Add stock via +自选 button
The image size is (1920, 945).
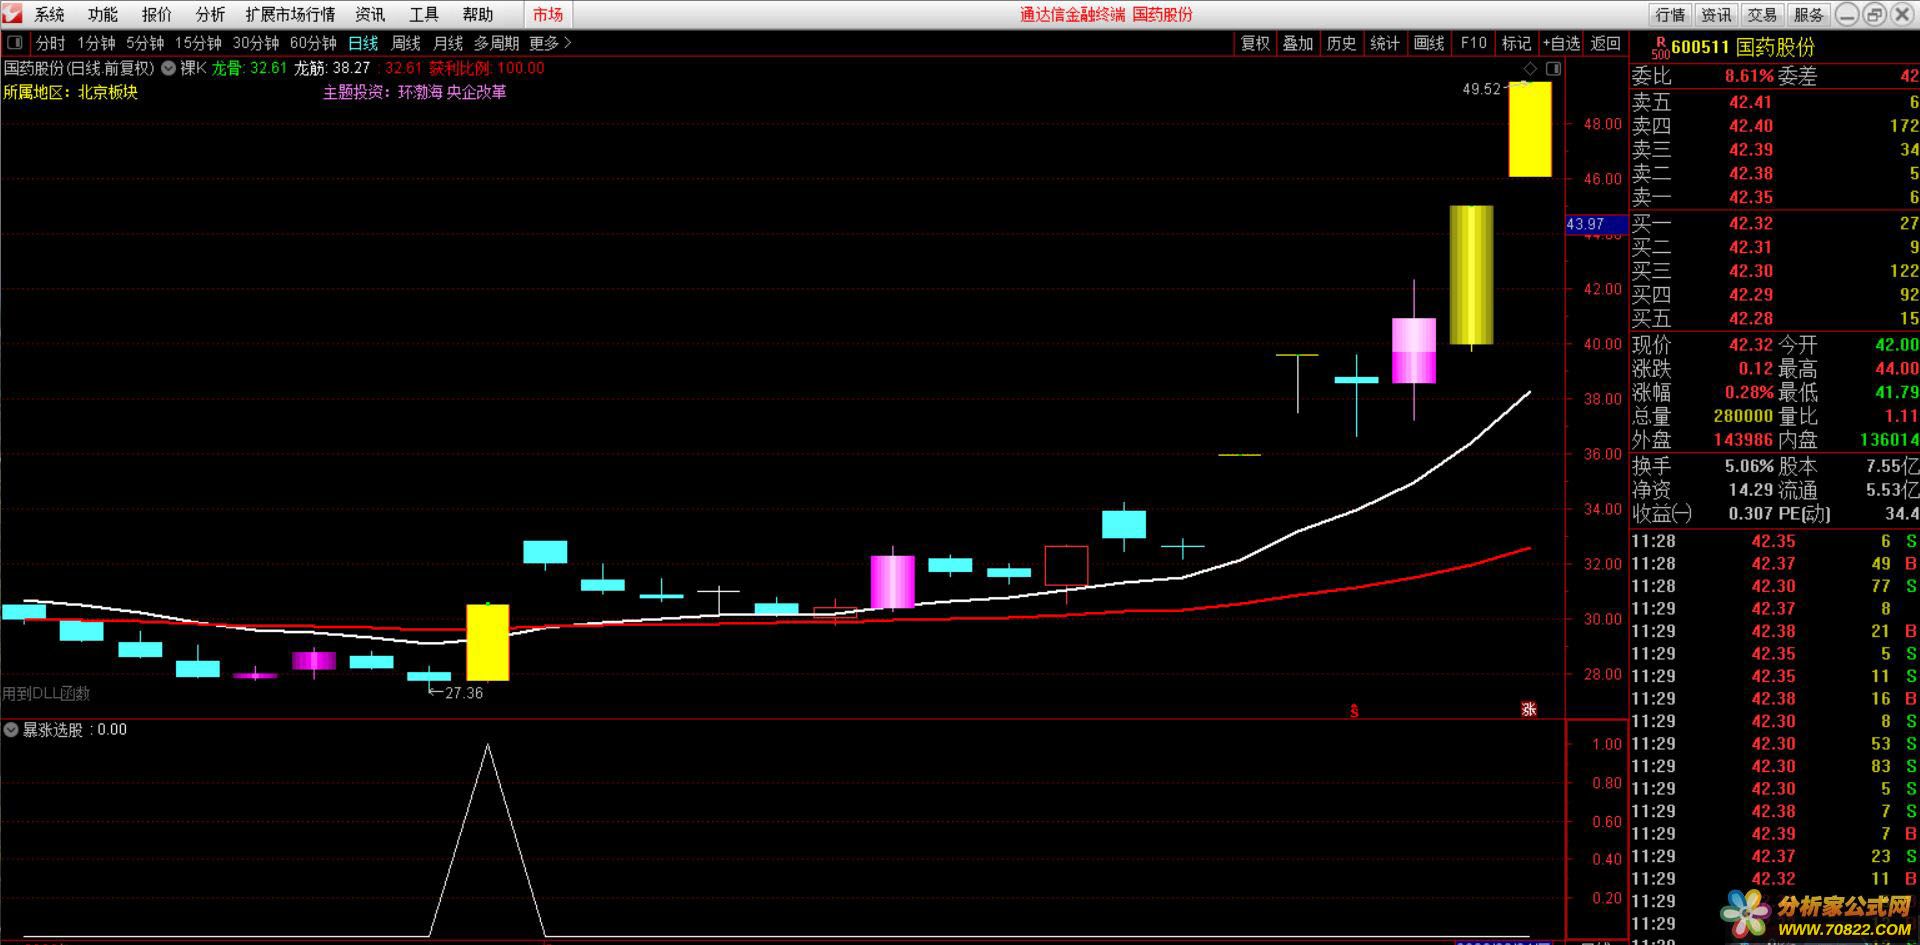(1561, 43)
